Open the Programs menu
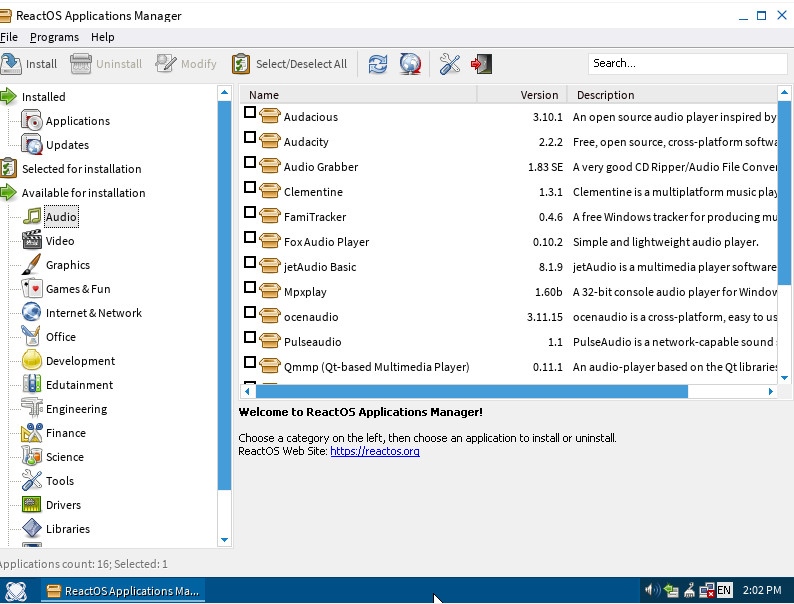 54,37
